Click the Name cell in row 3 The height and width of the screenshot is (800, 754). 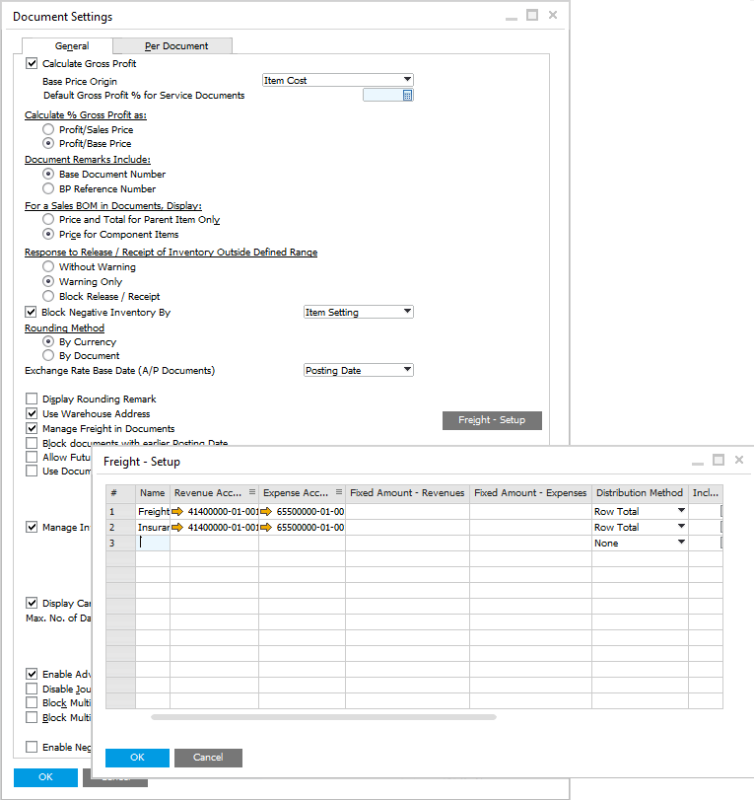click(x=152, y=543)
